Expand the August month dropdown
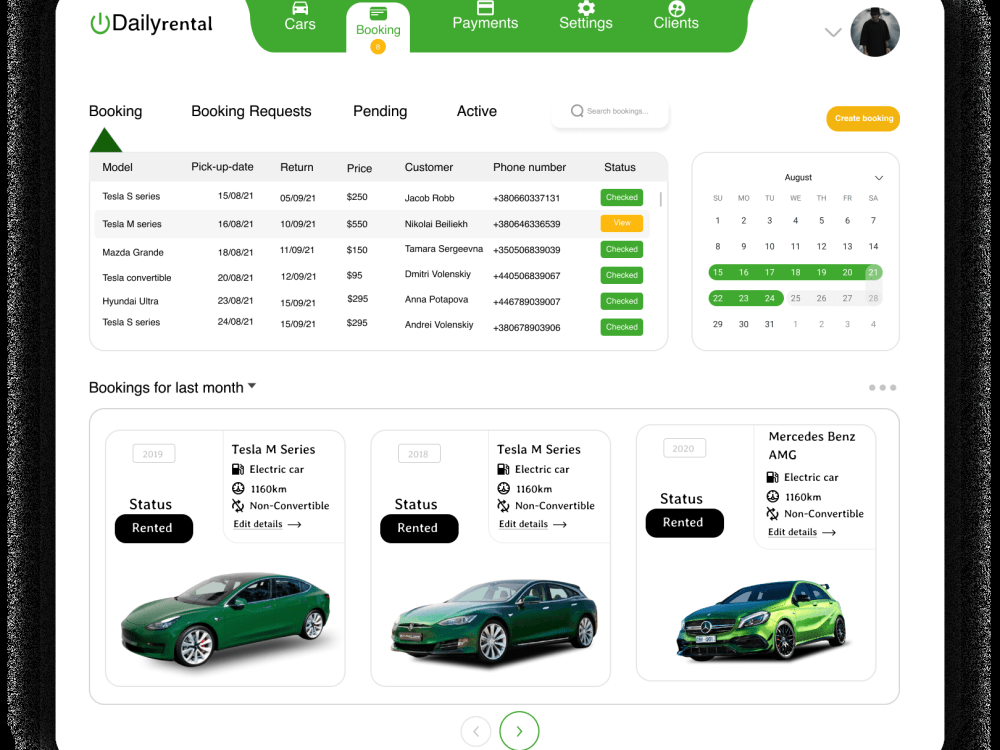1000x750 pixels. point(878,178)
